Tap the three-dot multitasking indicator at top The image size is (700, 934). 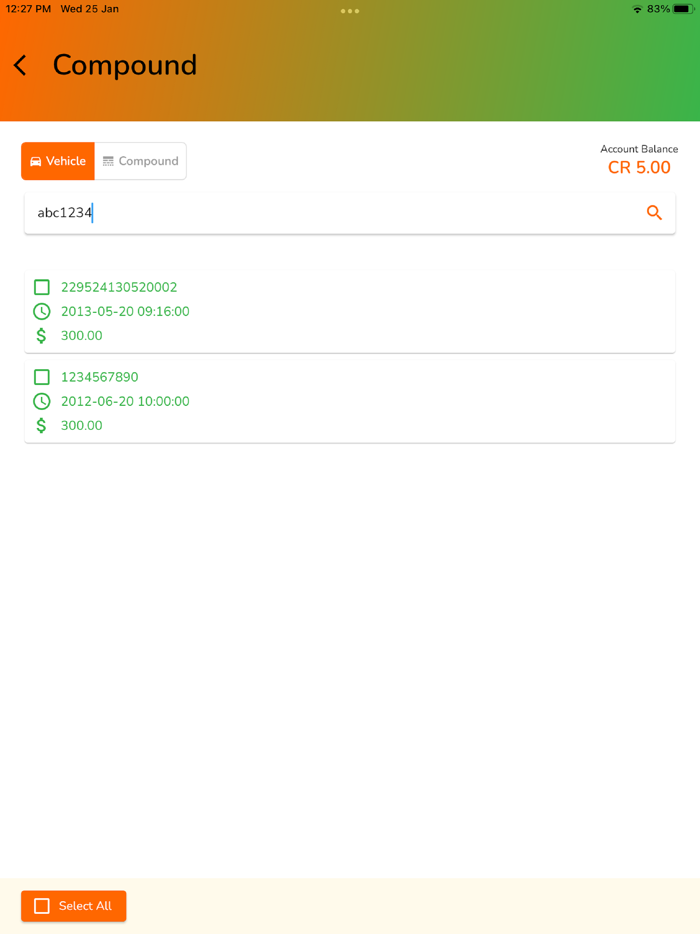click(349, 11)
